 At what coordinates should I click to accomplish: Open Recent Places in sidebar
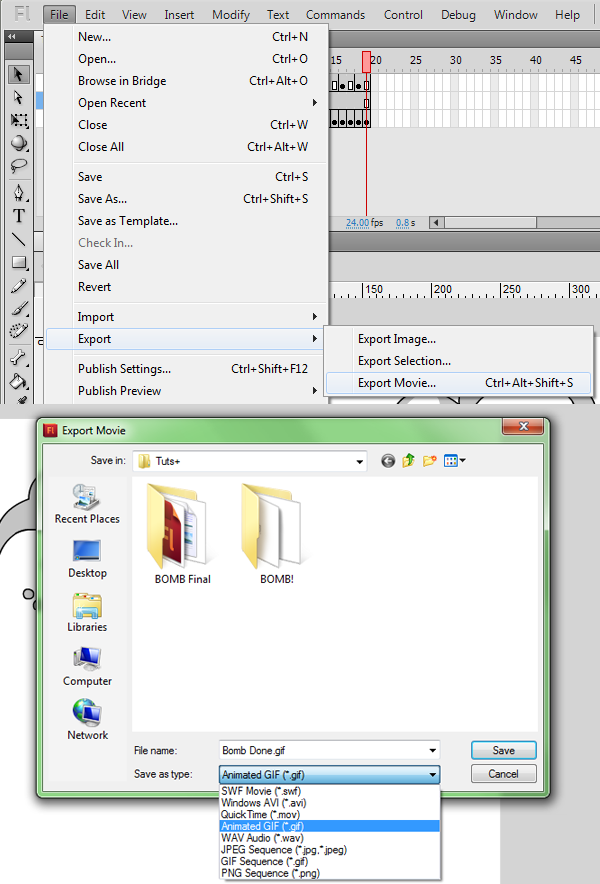pyautogui.click(x=87, y=503)
